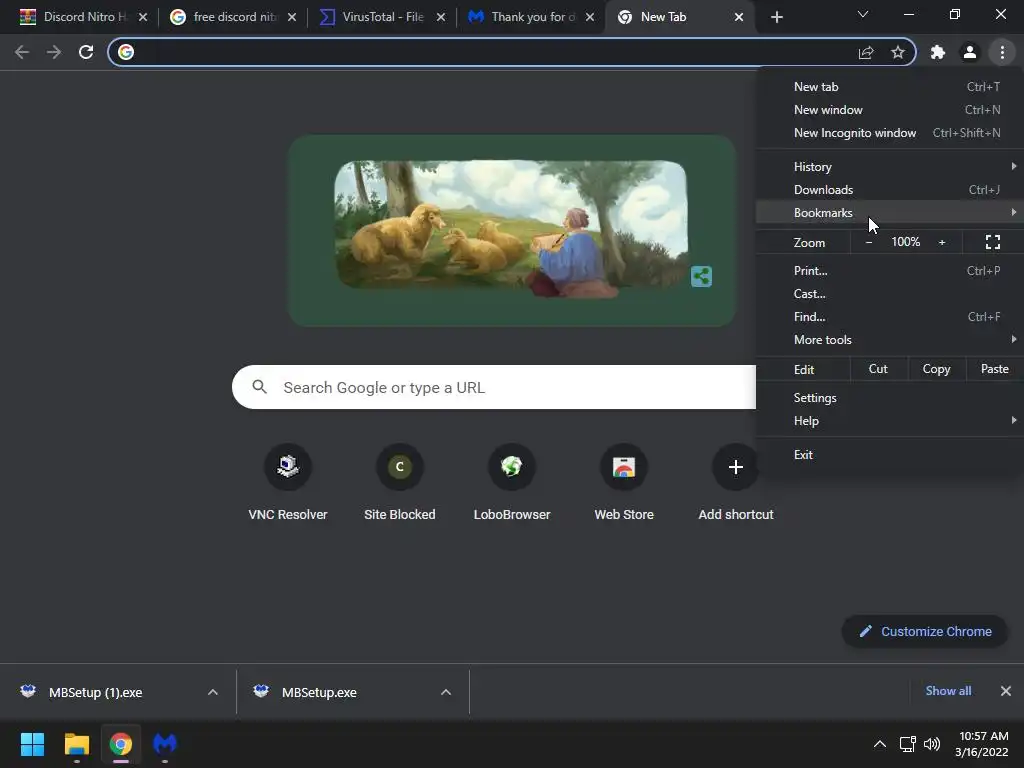Close the downloads bar
This screenshot has width=1024, height=768.
[x=1006, y=691]
